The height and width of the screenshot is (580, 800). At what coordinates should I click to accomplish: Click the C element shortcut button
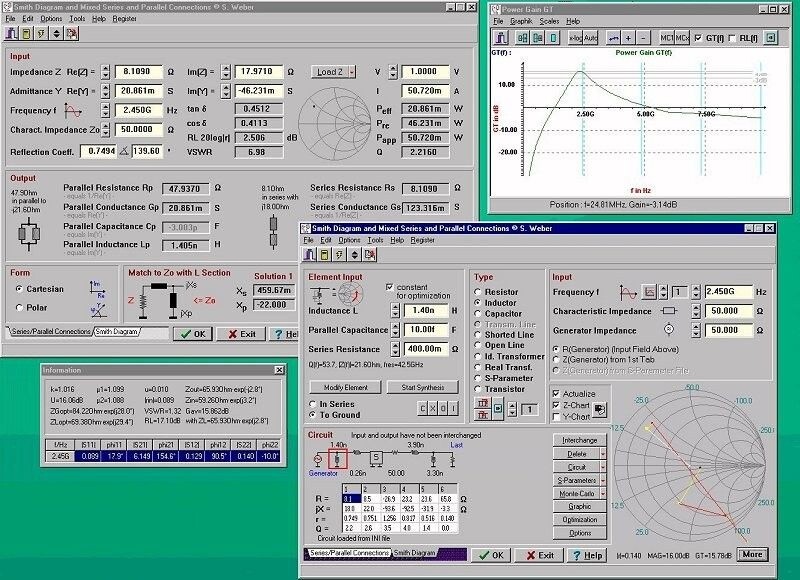coord(422,408)
